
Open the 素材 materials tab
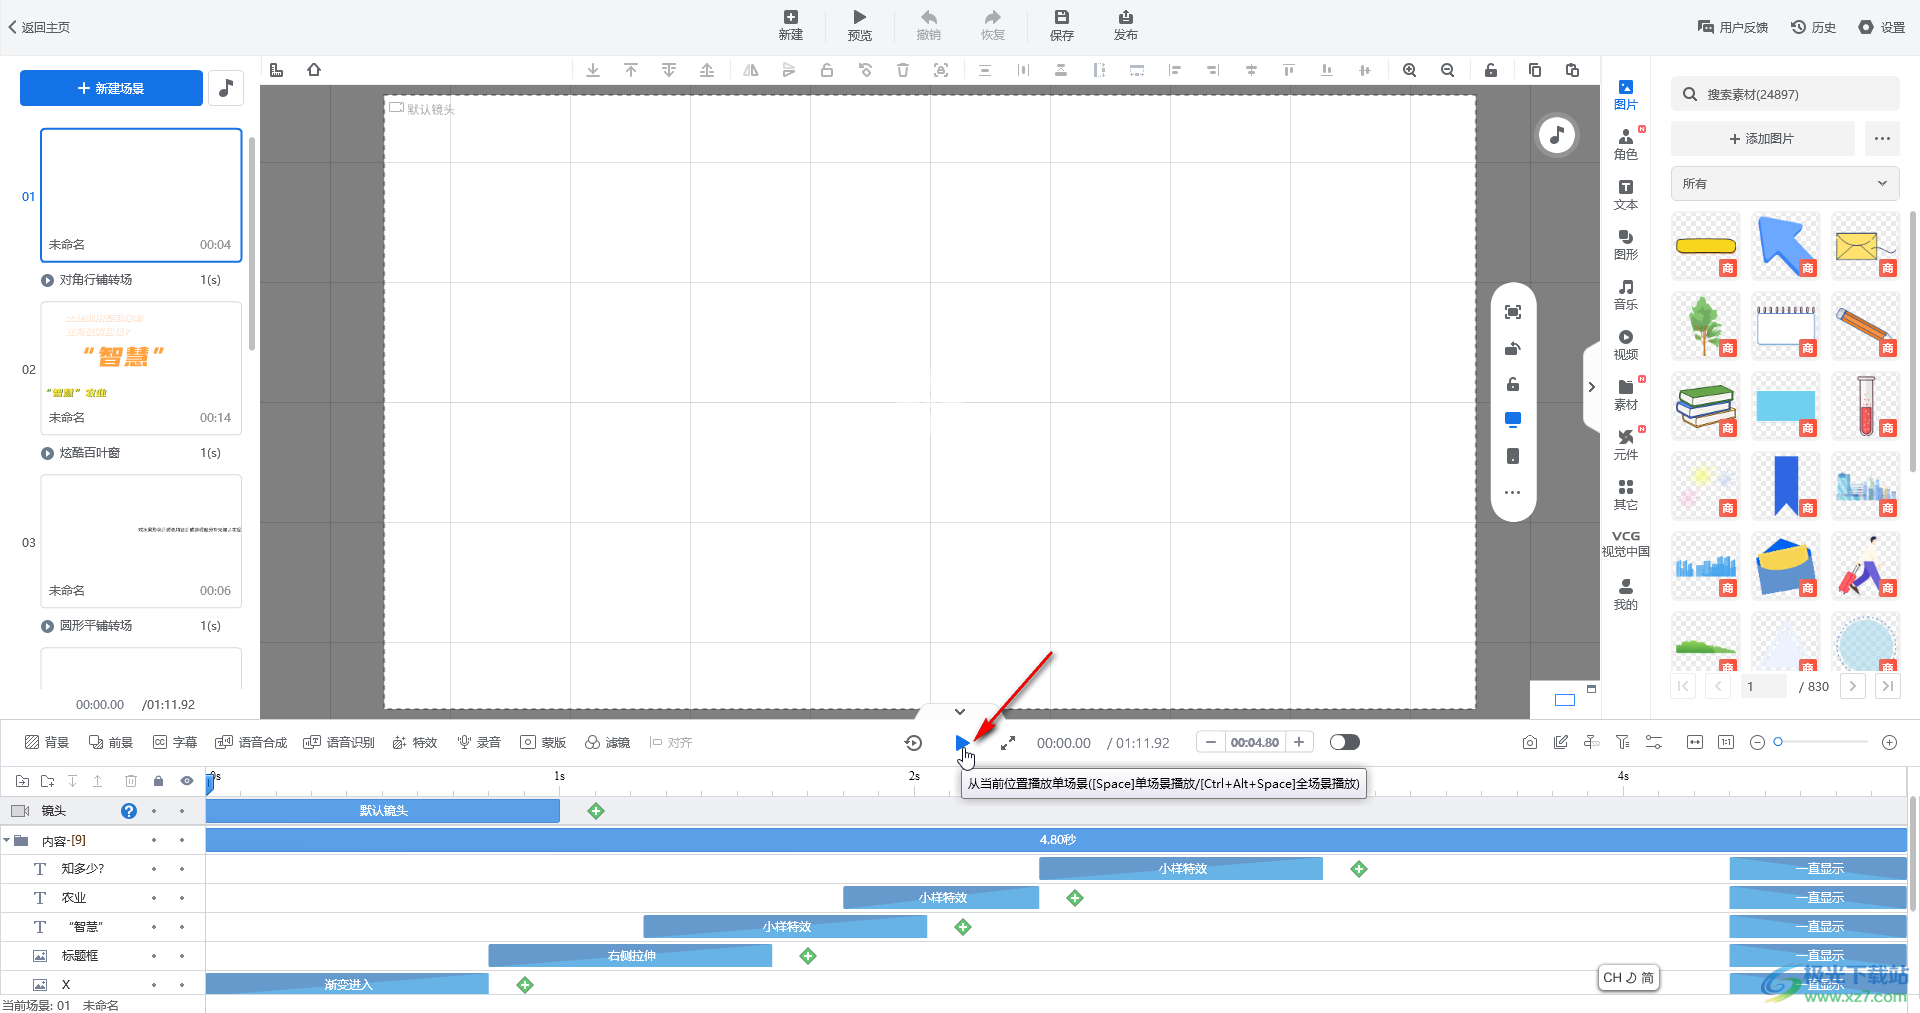(x=1626, y=395)
